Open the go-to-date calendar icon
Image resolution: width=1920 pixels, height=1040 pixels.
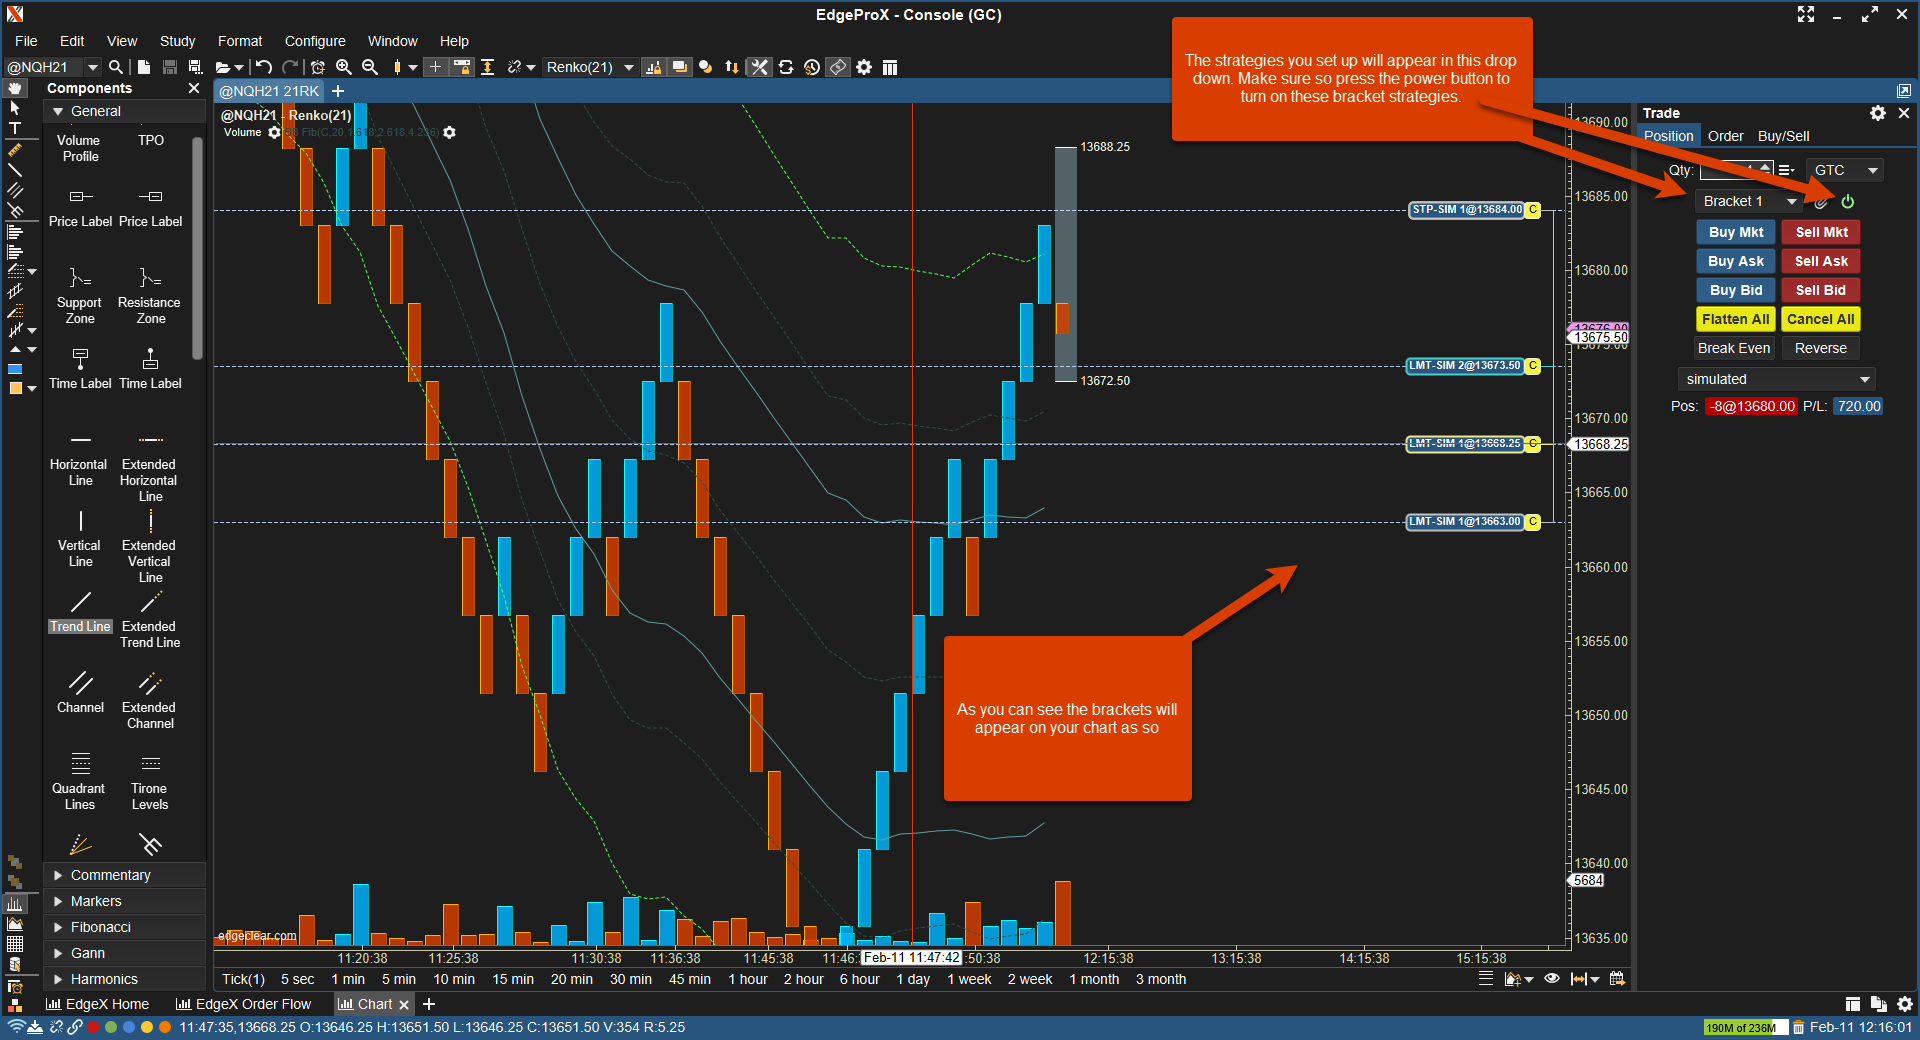click(1617, 979)
